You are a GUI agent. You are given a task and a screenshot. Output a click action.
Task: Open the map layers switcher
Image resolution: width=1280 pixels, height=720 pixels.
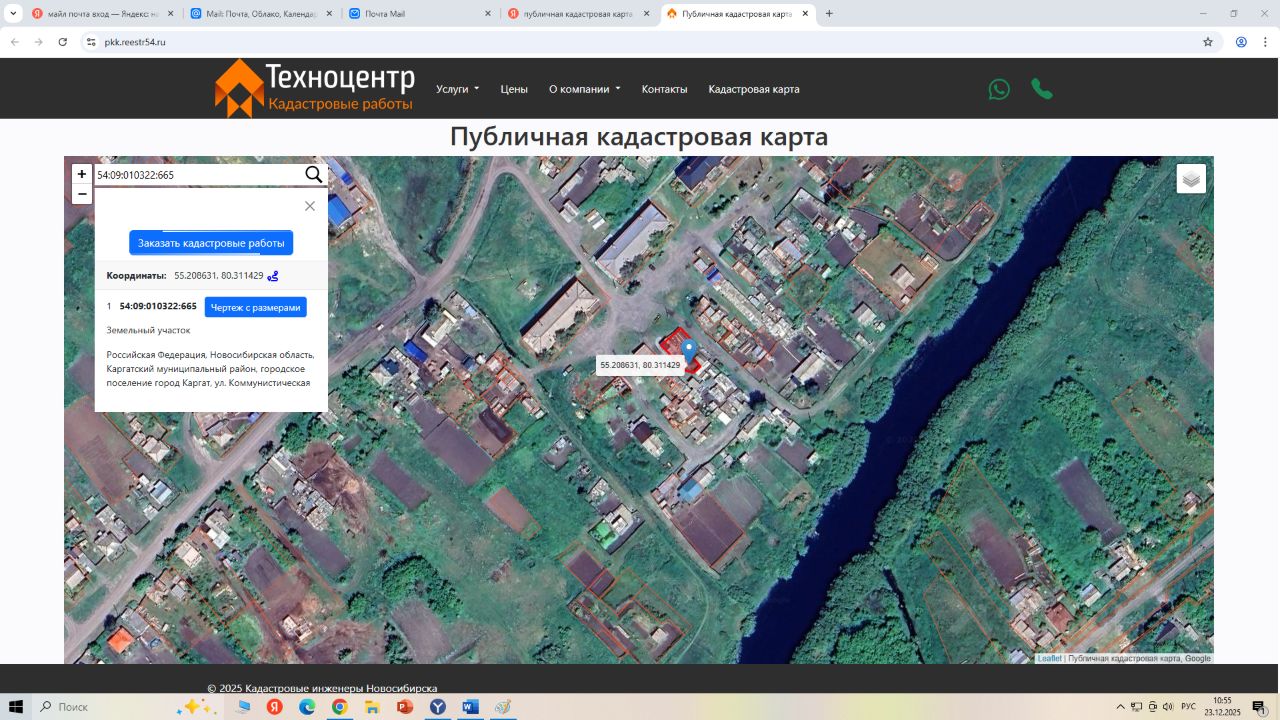tap(1190, 179)
